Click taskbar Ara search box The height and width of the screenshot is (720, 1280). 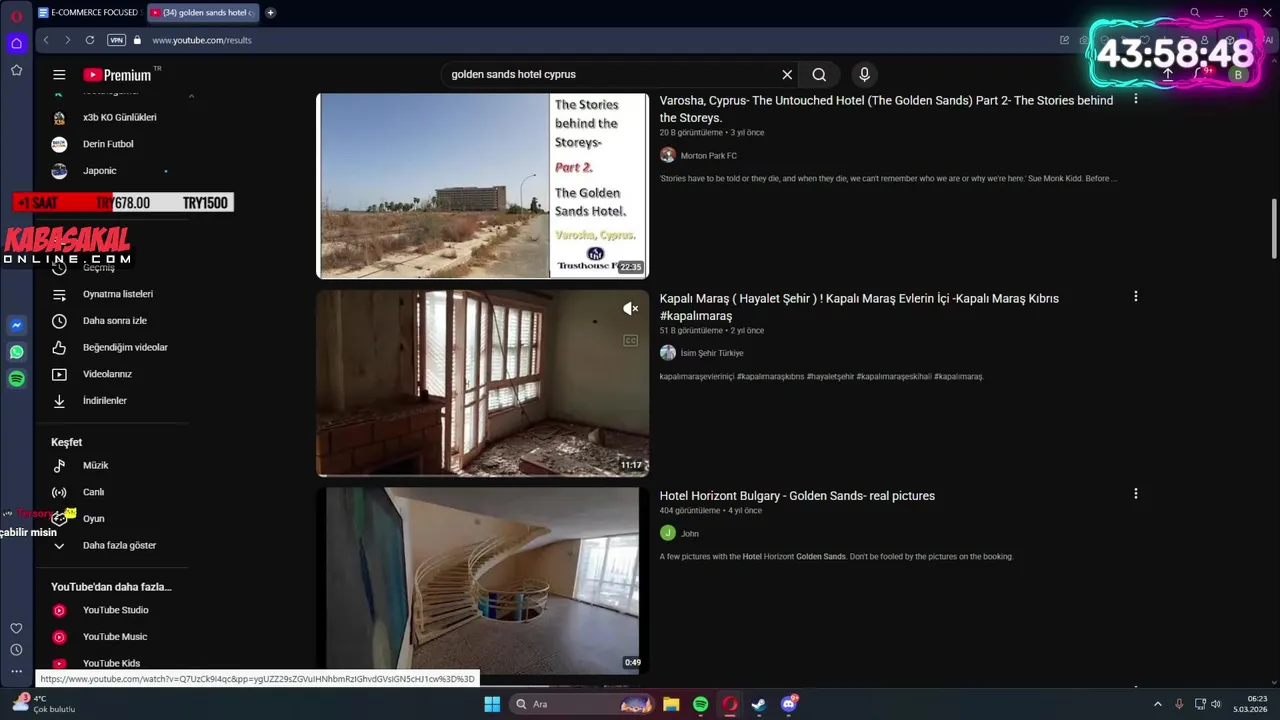(x=582, y=704)
